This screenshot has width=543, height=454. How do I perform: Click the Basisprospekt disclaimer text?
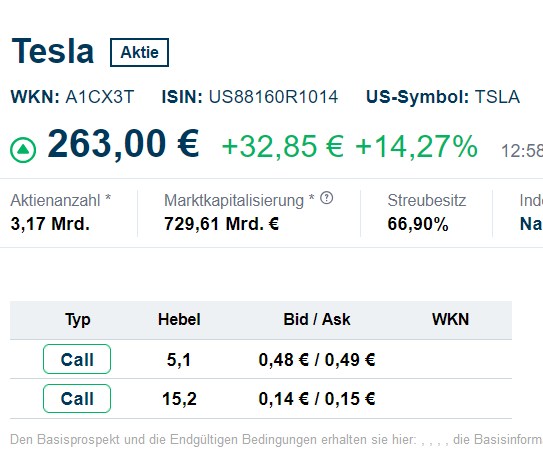276,440
